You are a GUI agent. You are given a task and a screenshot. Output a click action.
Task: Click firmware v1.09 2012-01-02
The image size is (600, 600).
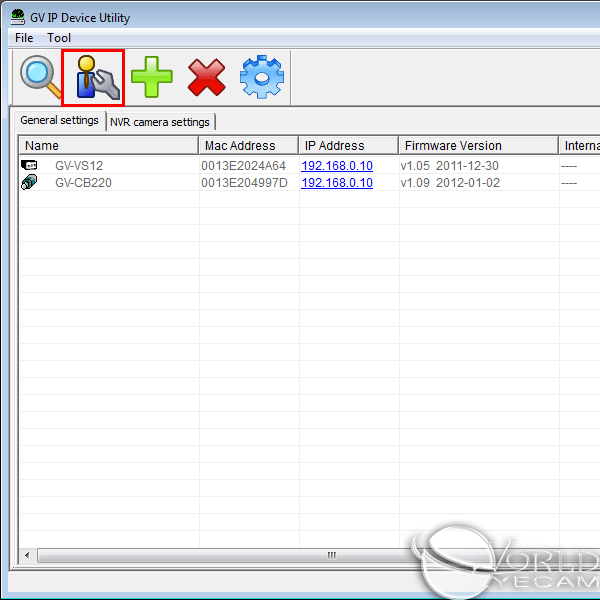(x=450, y=183)
